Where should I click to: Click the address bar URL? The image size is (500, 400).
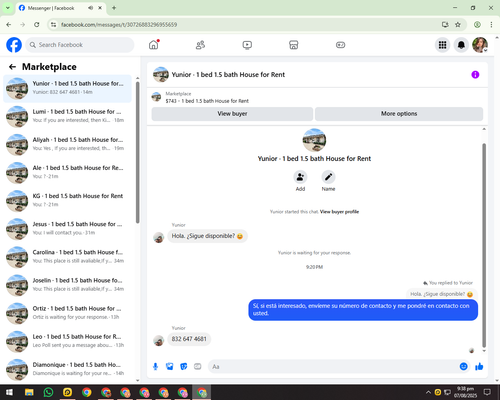119,25
